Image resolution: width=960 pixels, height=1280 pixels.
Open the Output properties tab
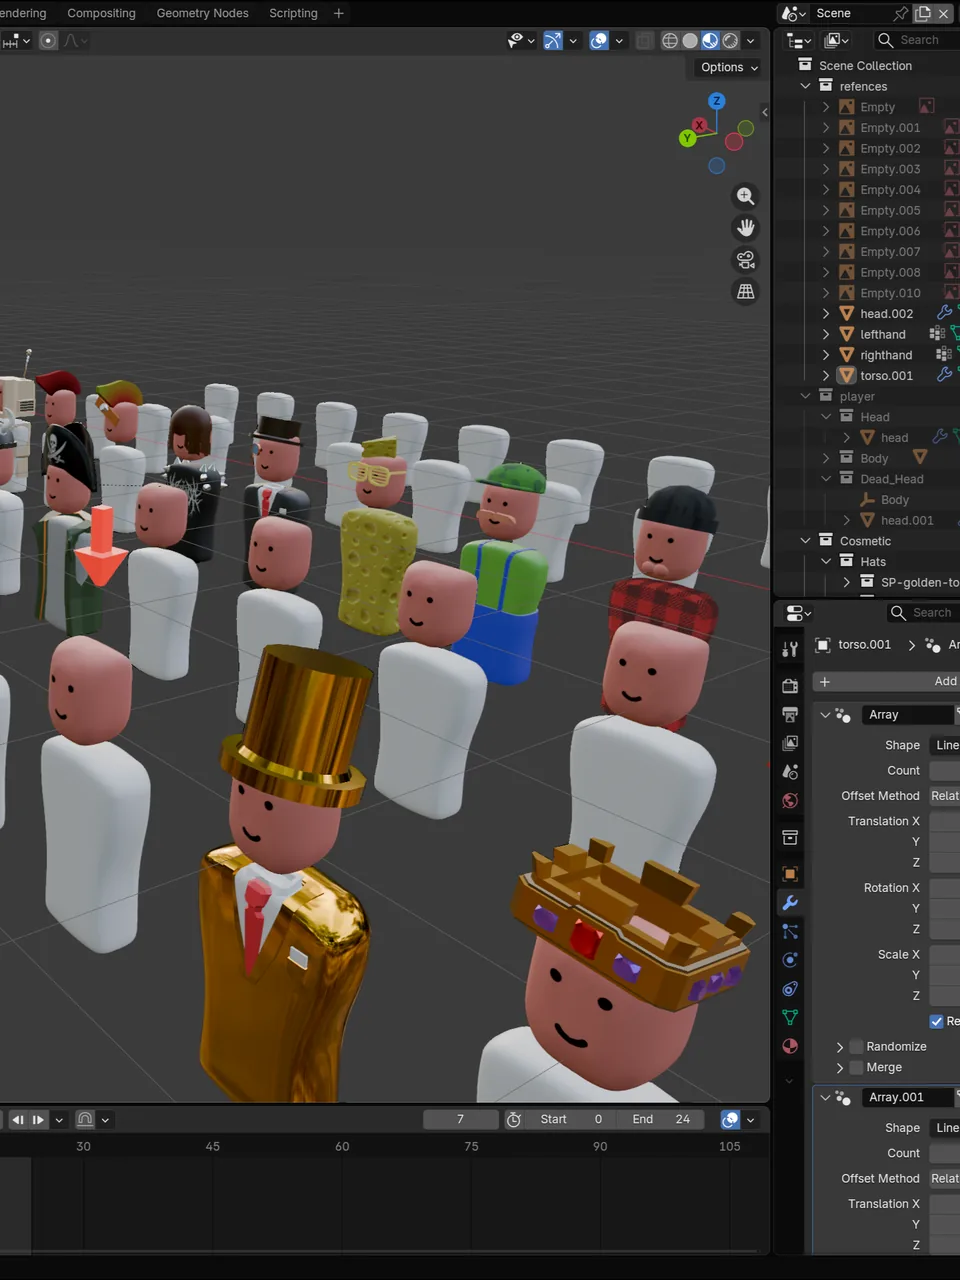coord(790,714)
